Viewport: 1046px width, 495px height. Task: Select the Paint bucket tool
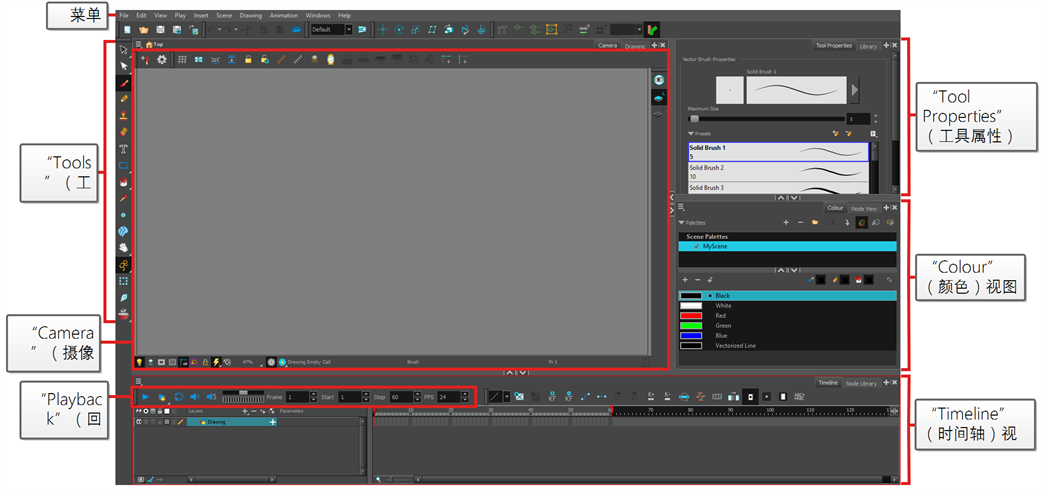click(x=124, y=181)
